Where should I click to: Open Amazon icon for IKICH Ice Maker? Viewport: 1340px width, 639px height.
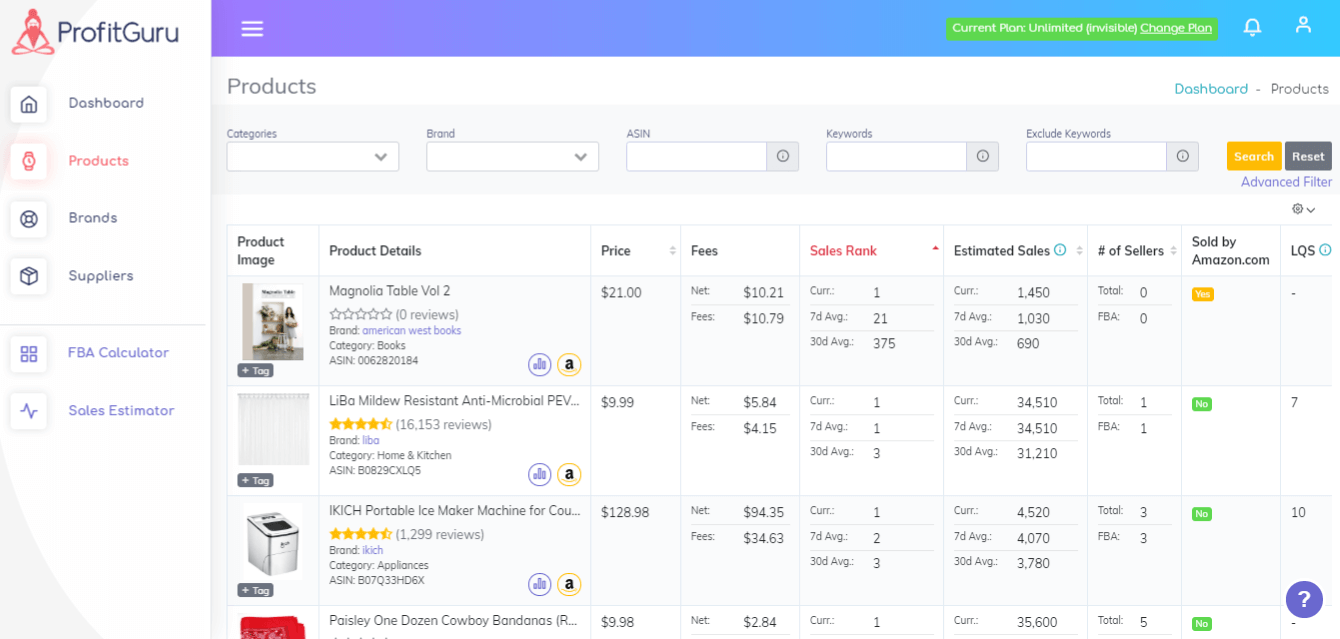pos(569,584)
